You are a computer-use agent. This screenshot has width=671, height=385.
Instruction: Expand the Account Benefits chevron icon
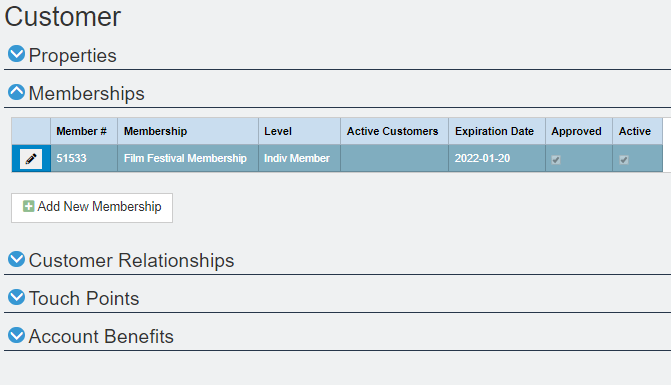click(16, 335)
